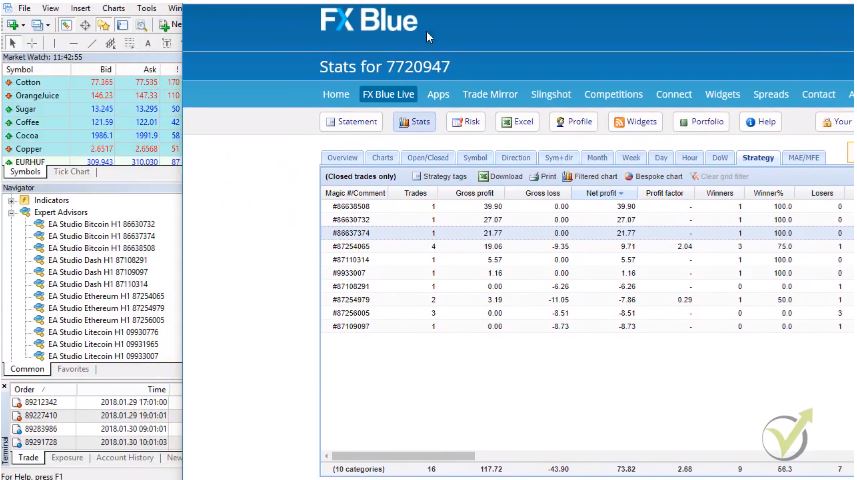Open the Profile button
The width and height of the screenshot is (857, 480).
[x=574, y=122]
